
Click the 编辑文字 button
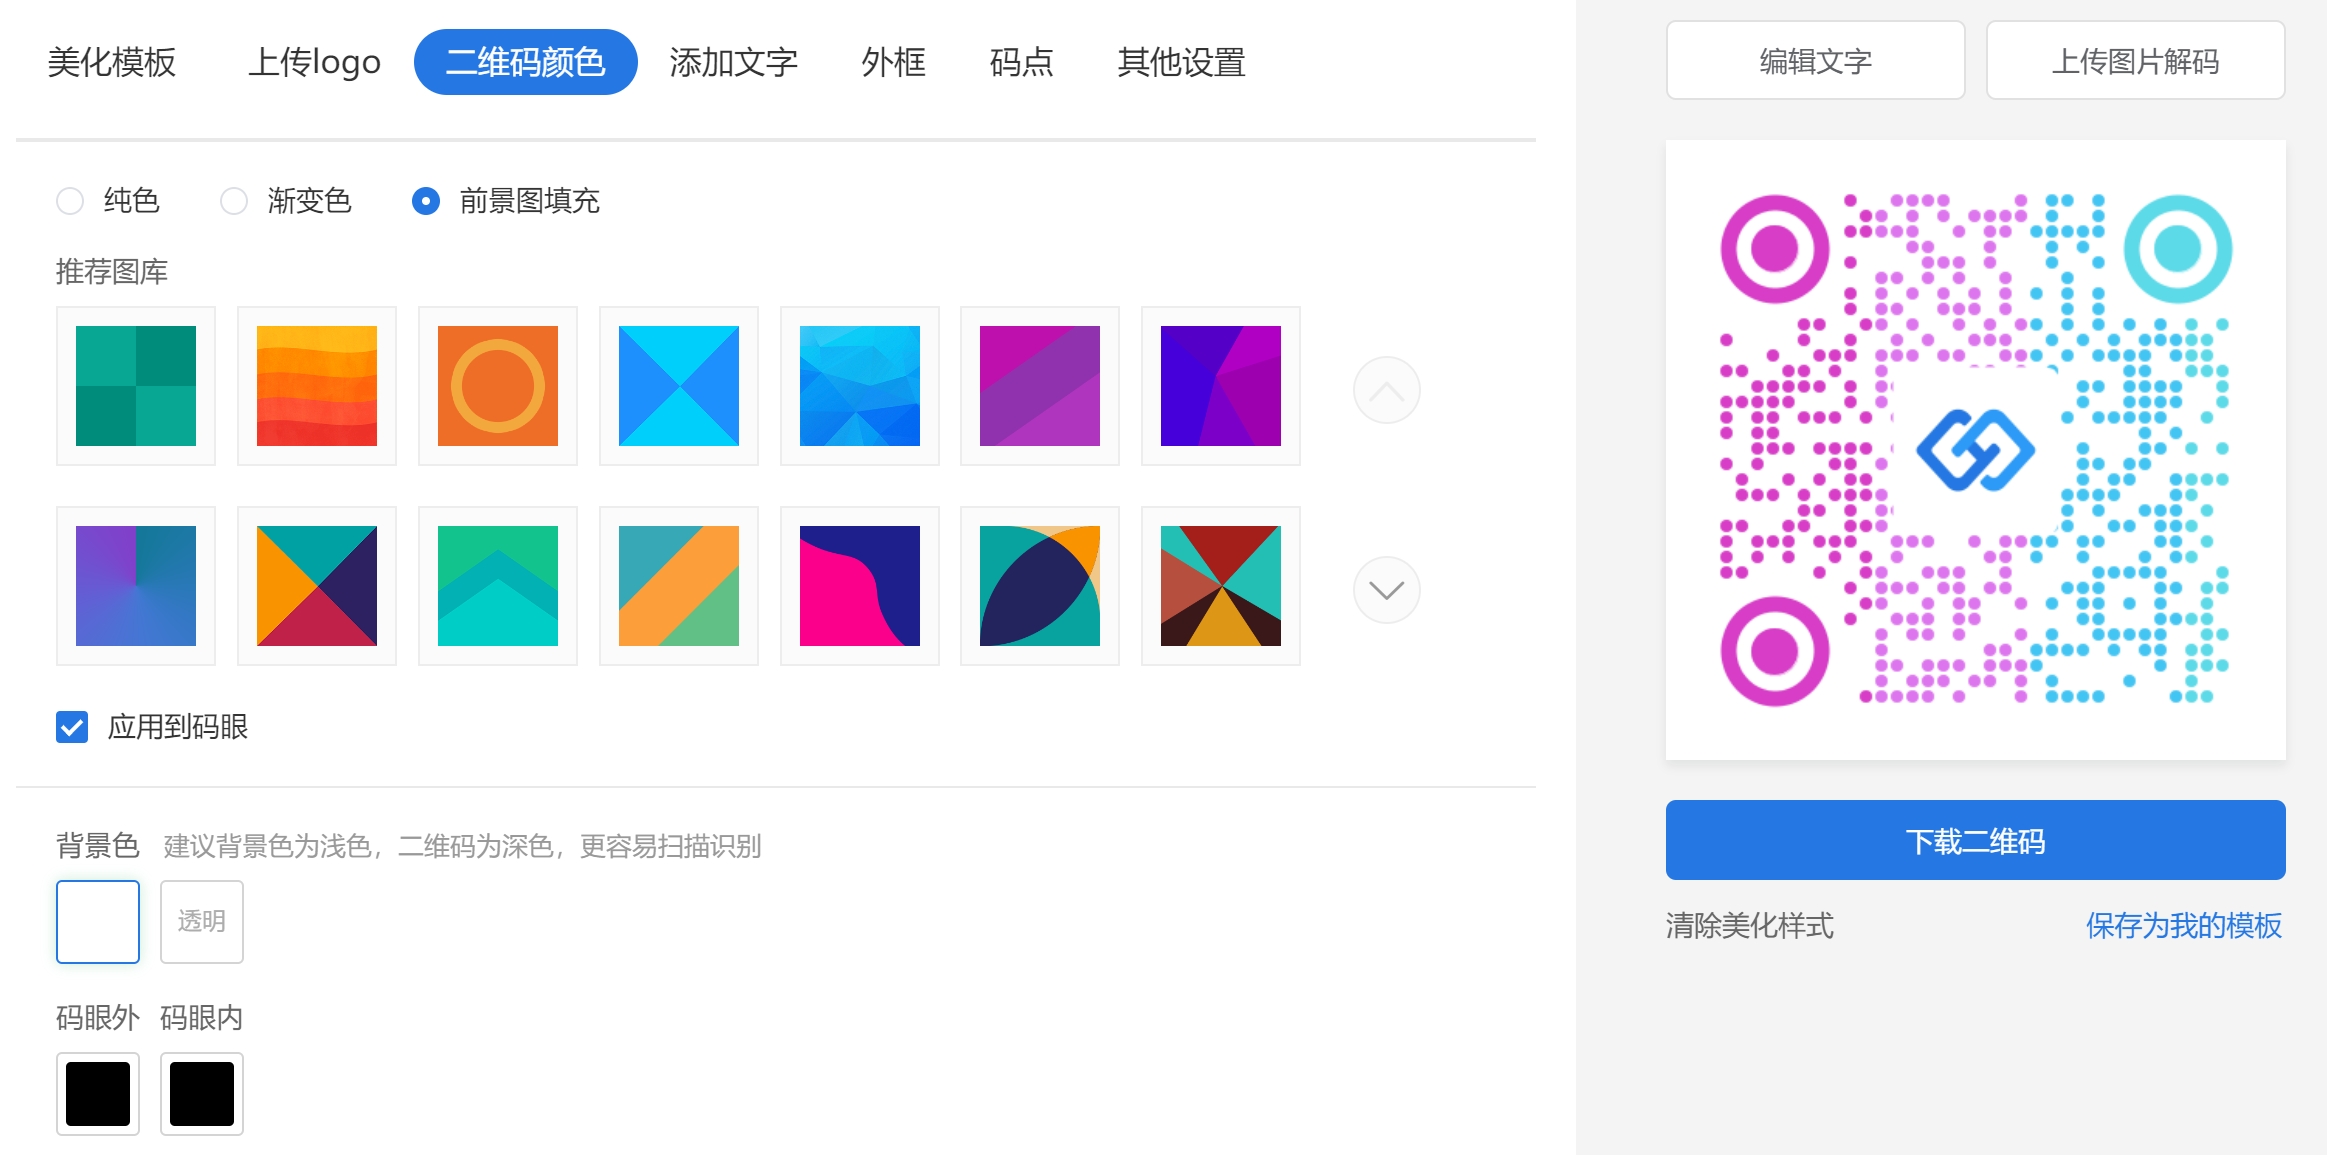(x=1816, y=60)
